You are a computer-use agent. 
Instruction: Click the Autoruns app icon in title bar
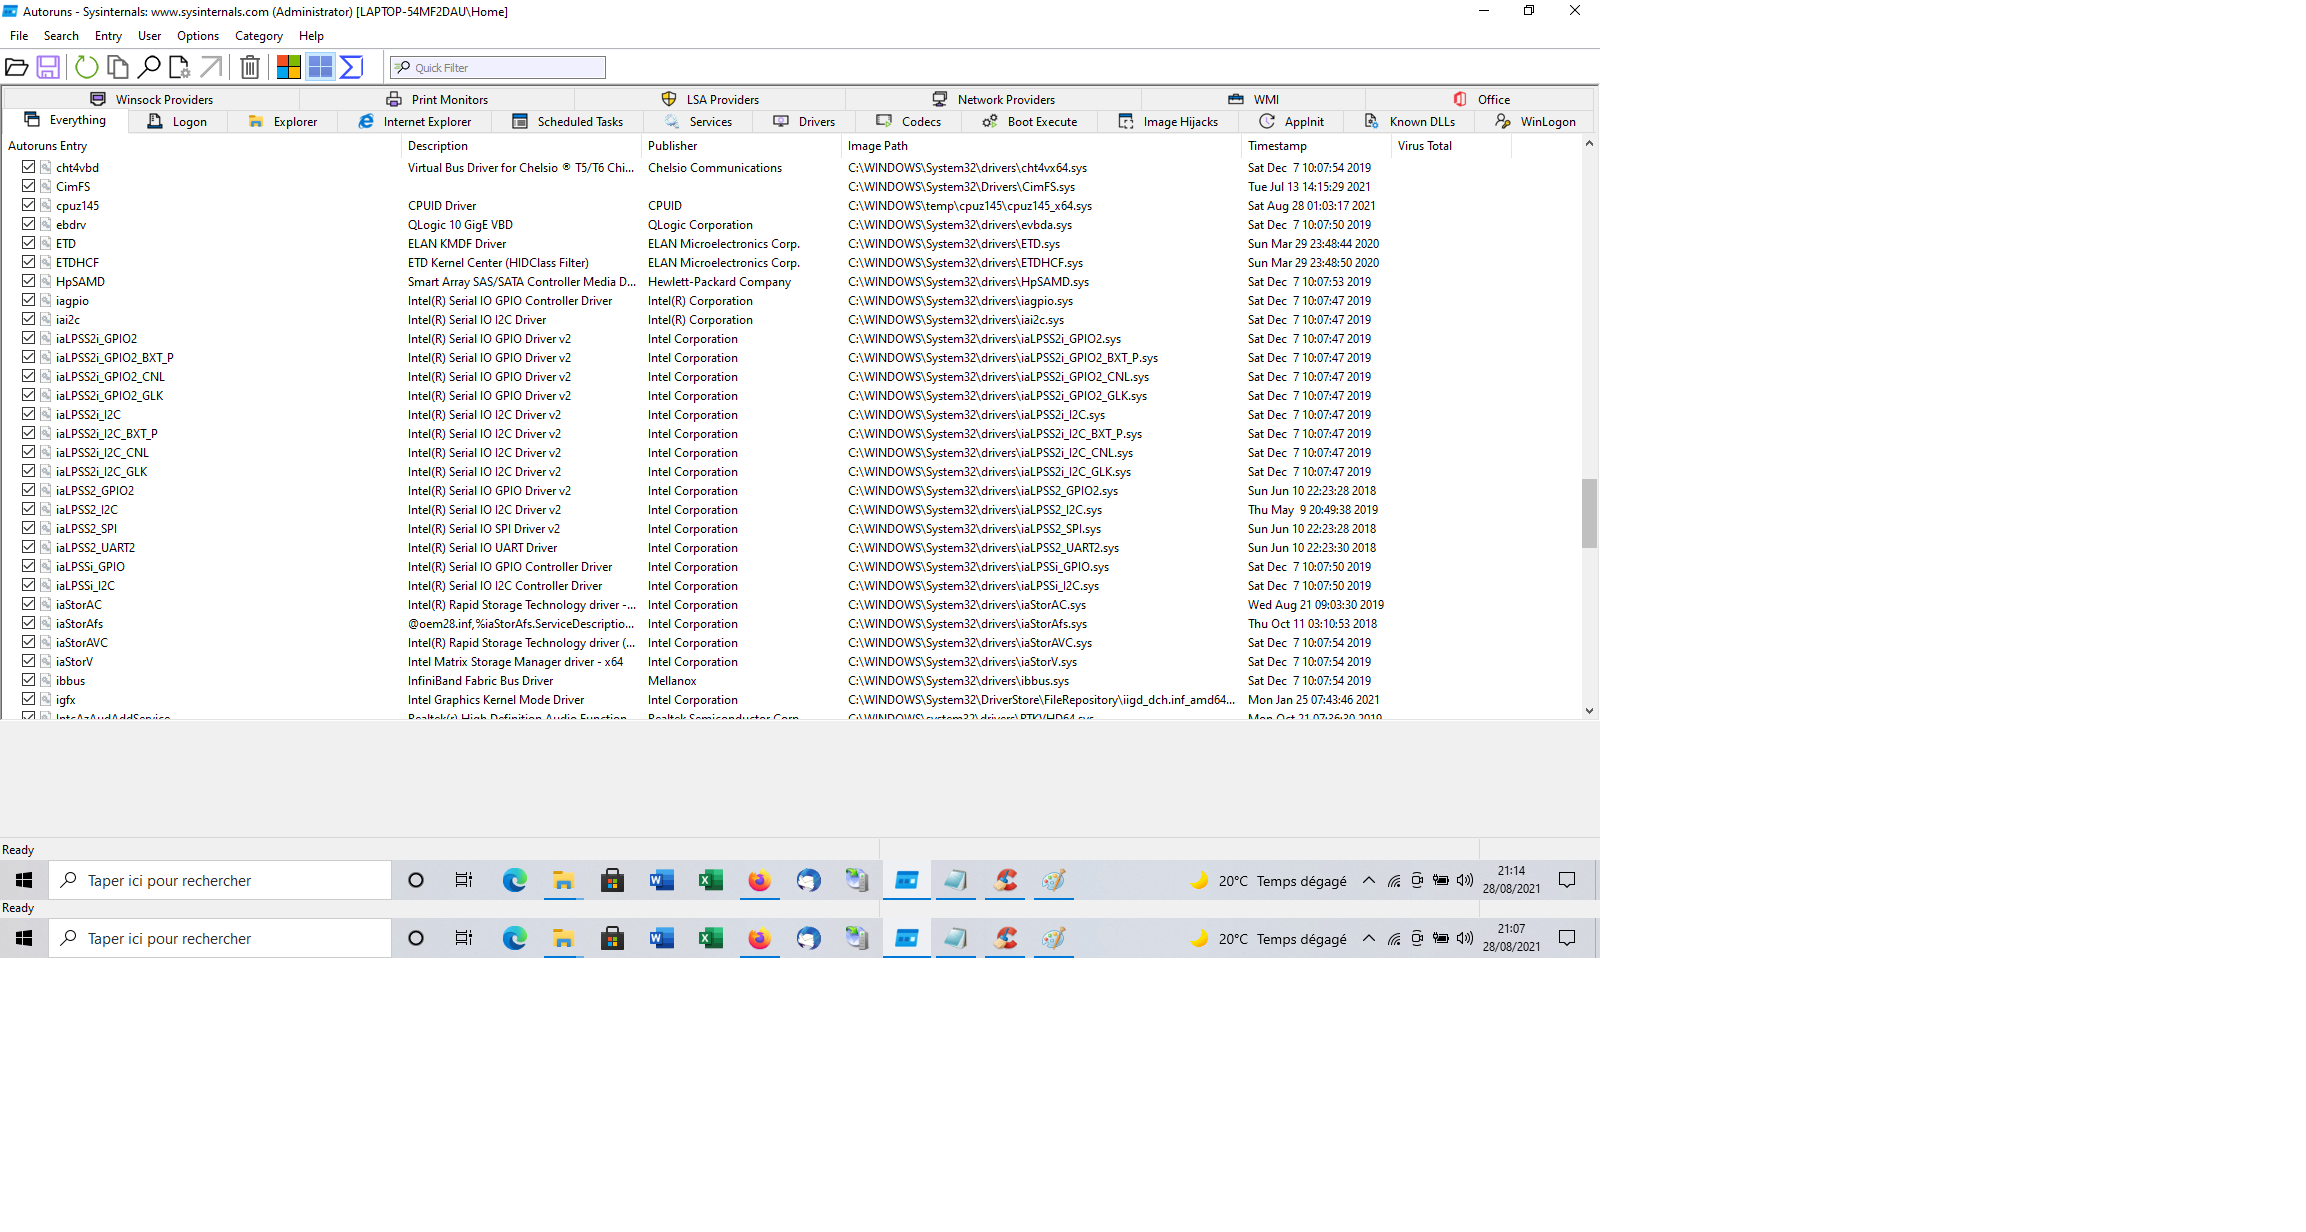(10, 11)
